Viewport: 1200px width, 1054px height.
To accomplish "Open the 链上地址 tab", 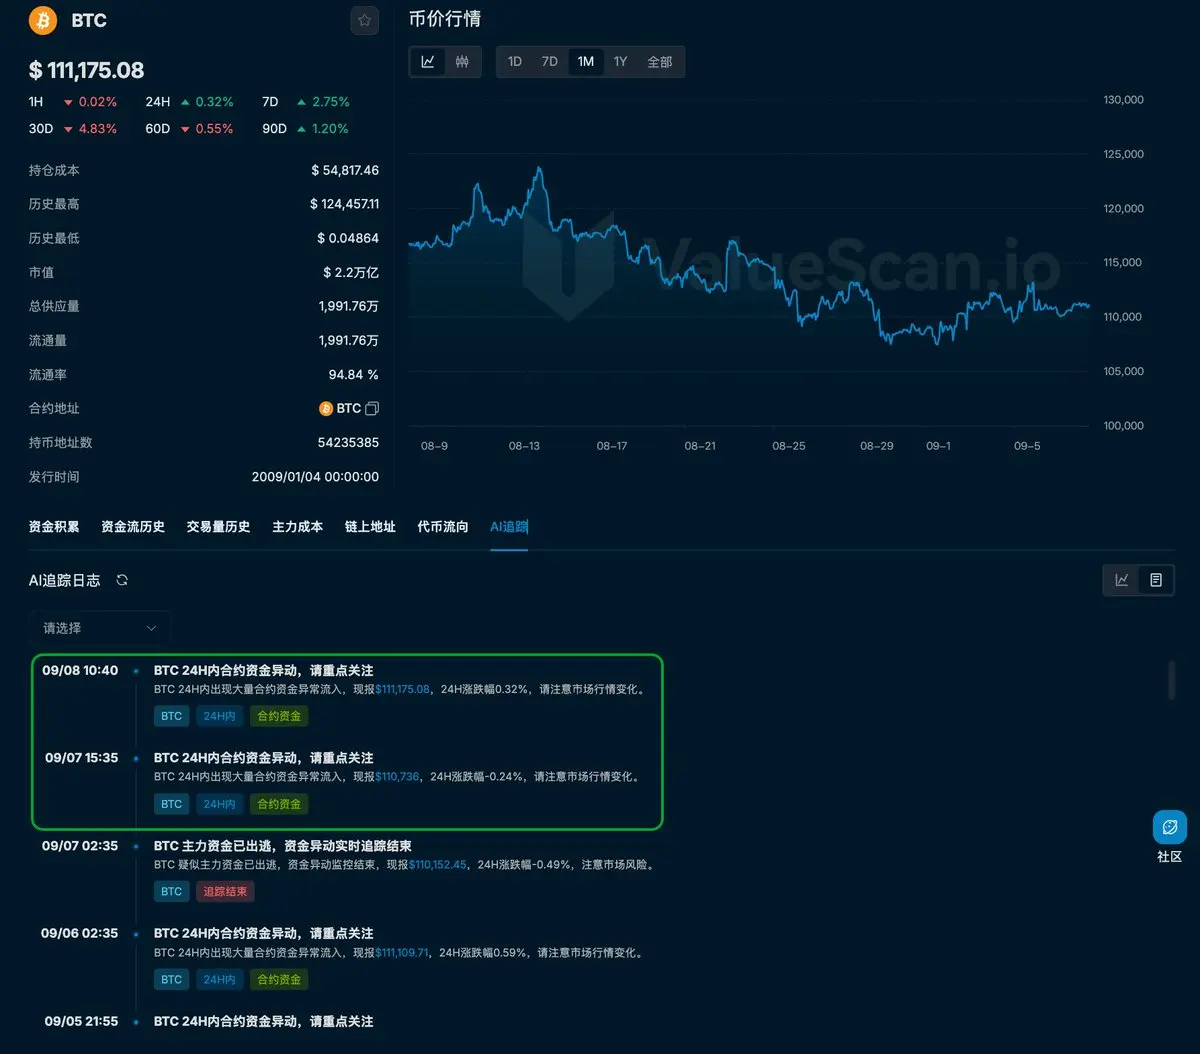I will [x=370, y=527].
